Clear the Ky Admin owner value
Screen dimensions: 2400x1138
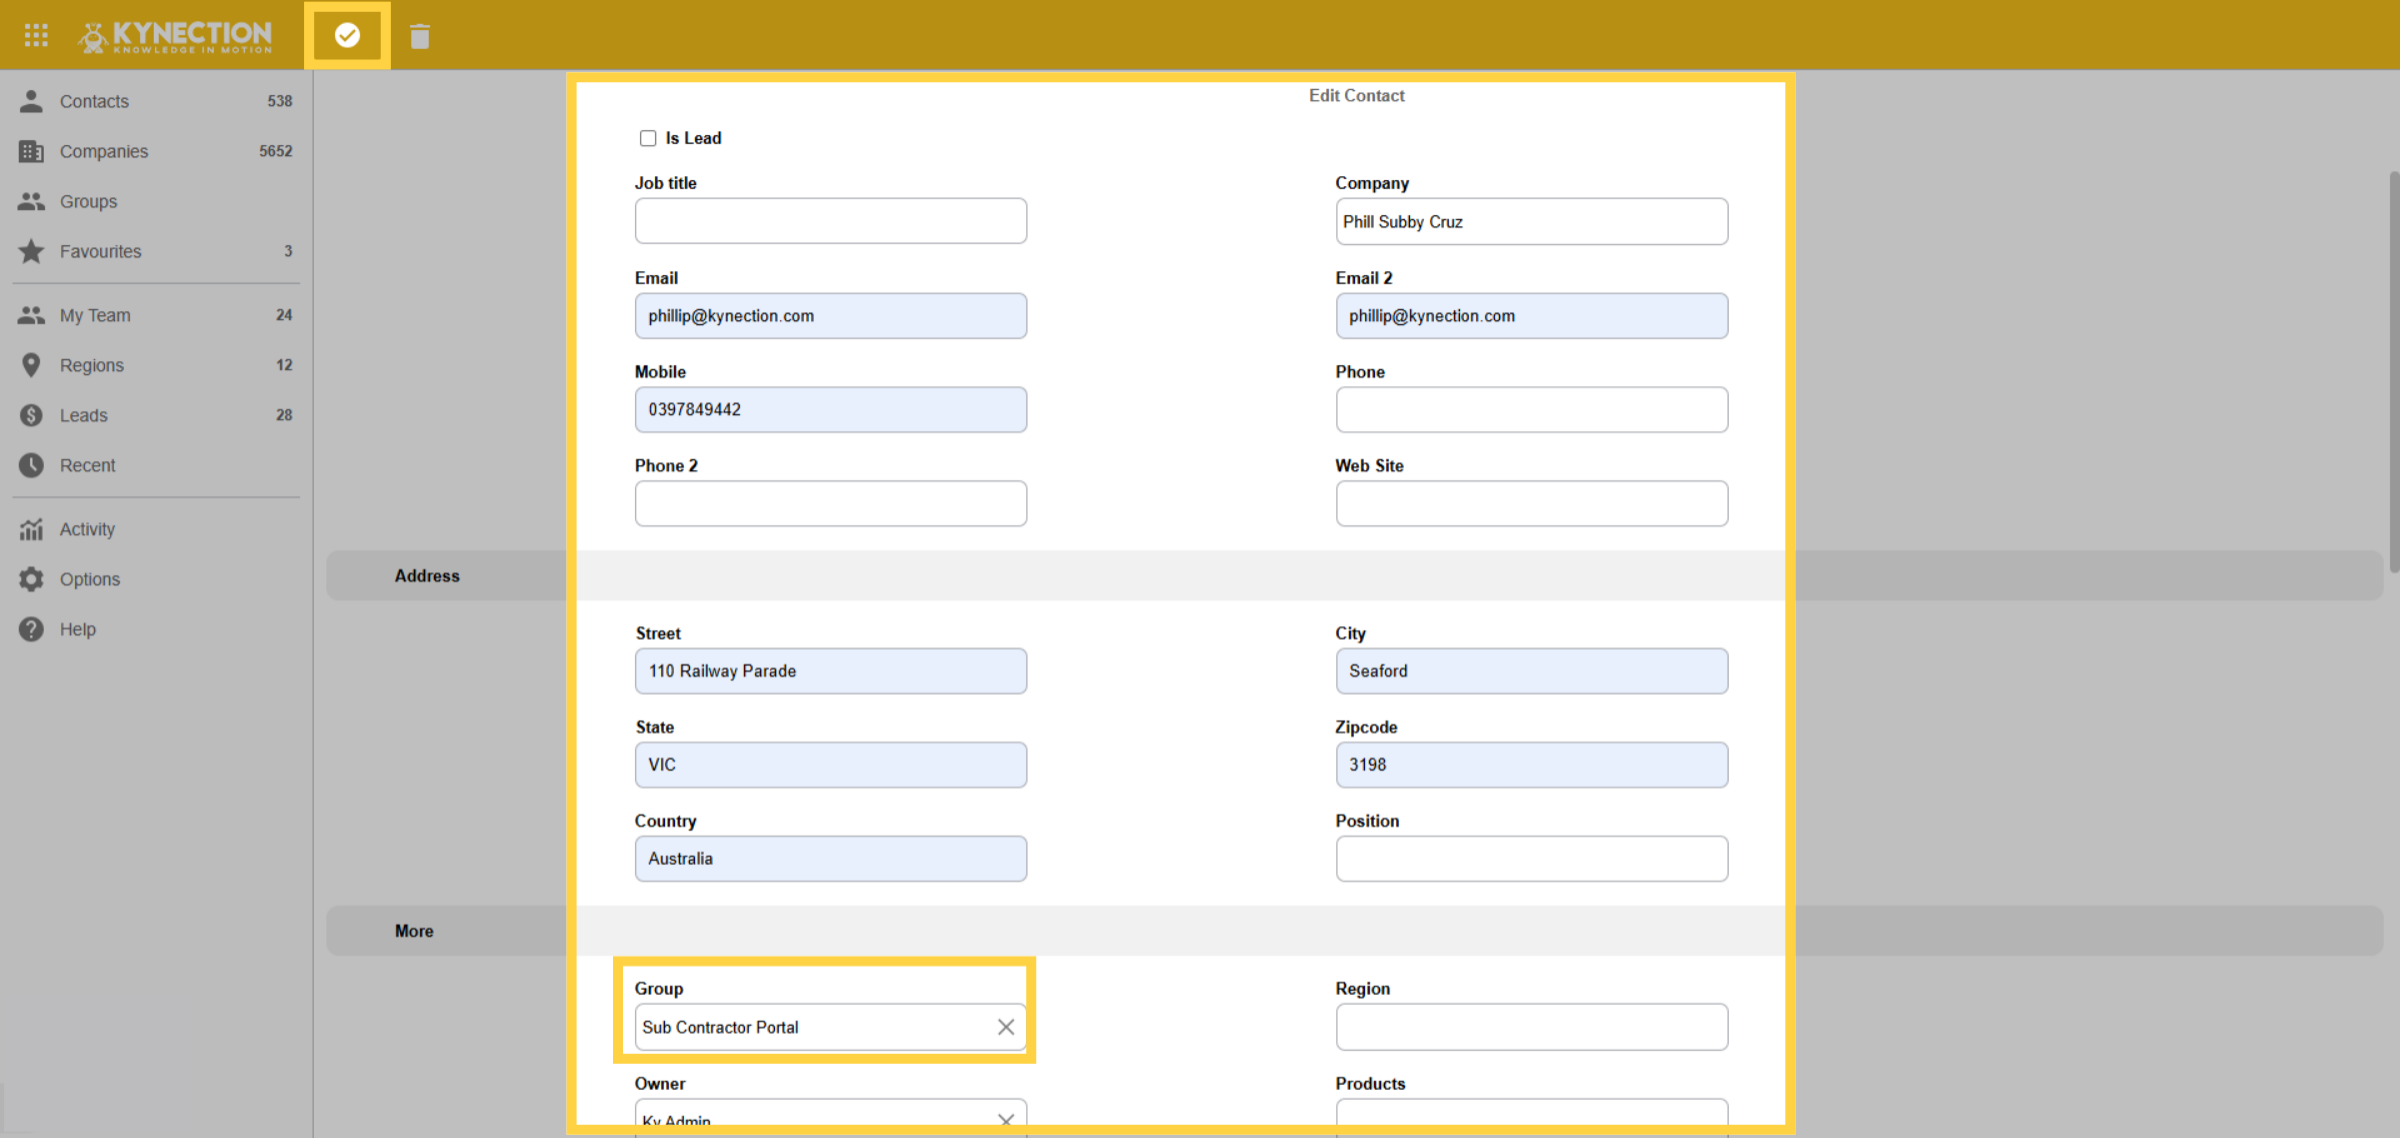[x=1006, y=1121]
